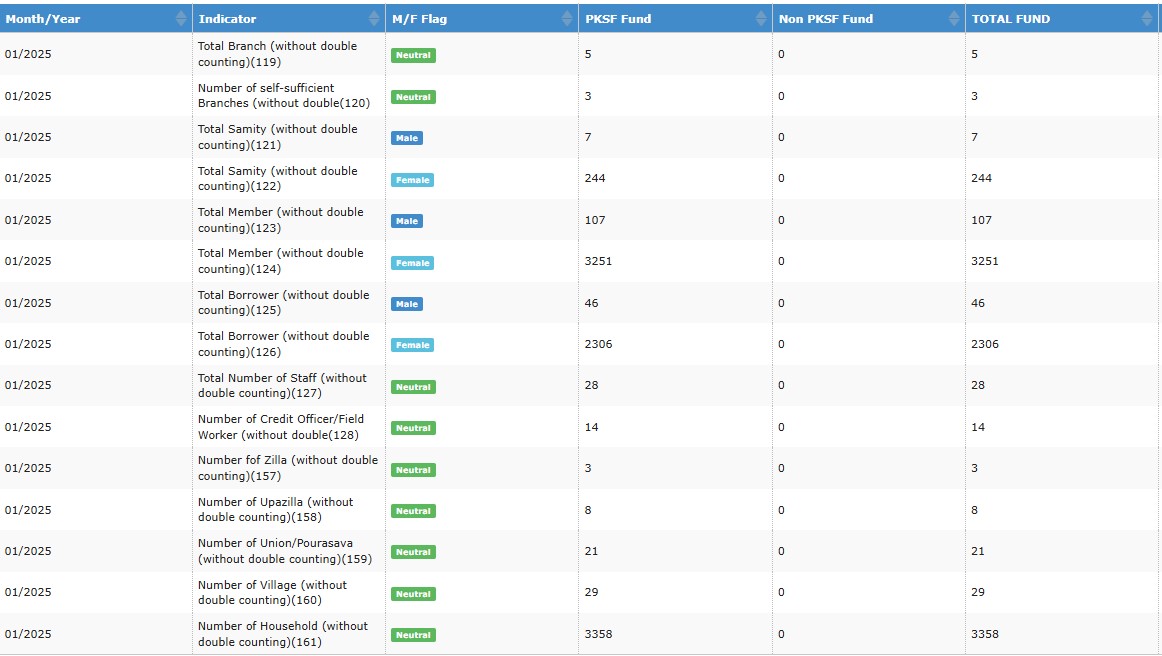The height and width of the screenshot is (656, 1162).
Task: Sort by PKSF Fund using its arrow icon
Action: (760, 18)
